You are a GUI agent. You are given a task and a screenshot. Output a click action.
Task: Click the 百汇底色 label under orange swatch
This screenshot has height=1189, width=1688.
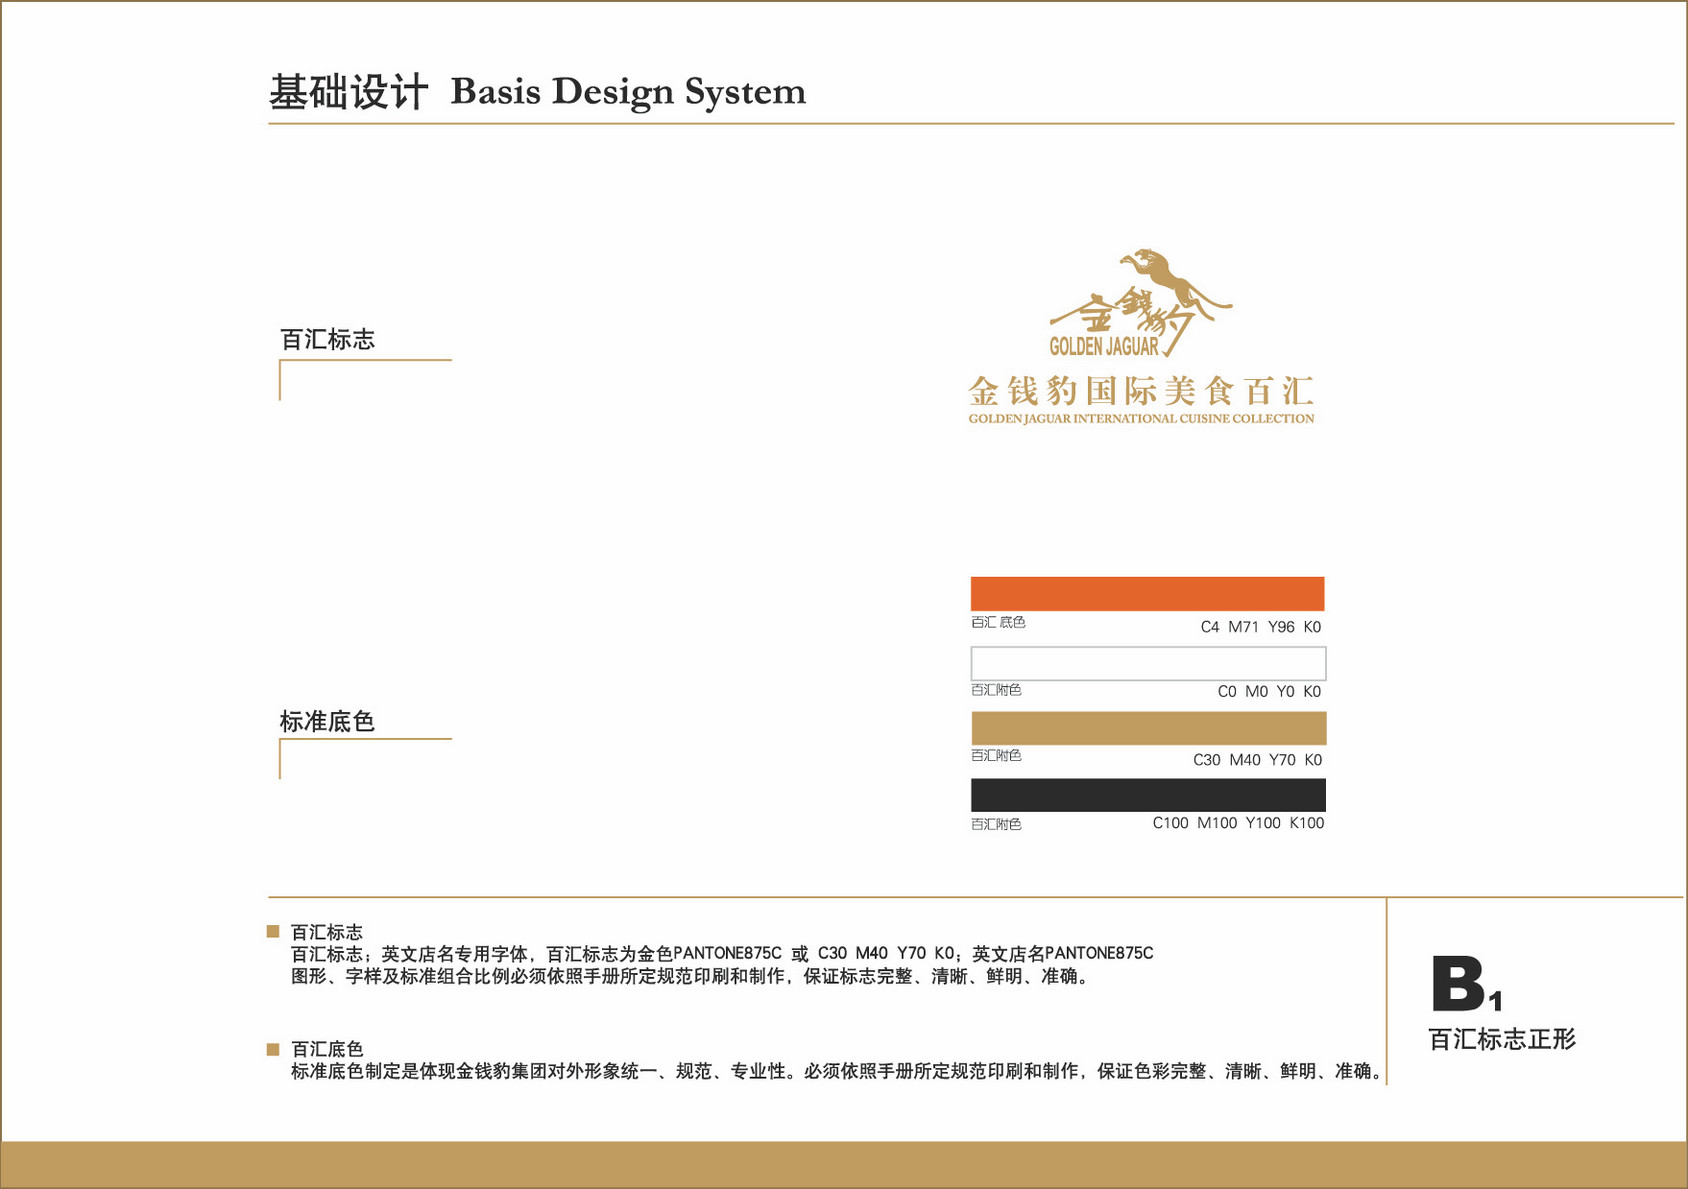[x=998, y=622]
